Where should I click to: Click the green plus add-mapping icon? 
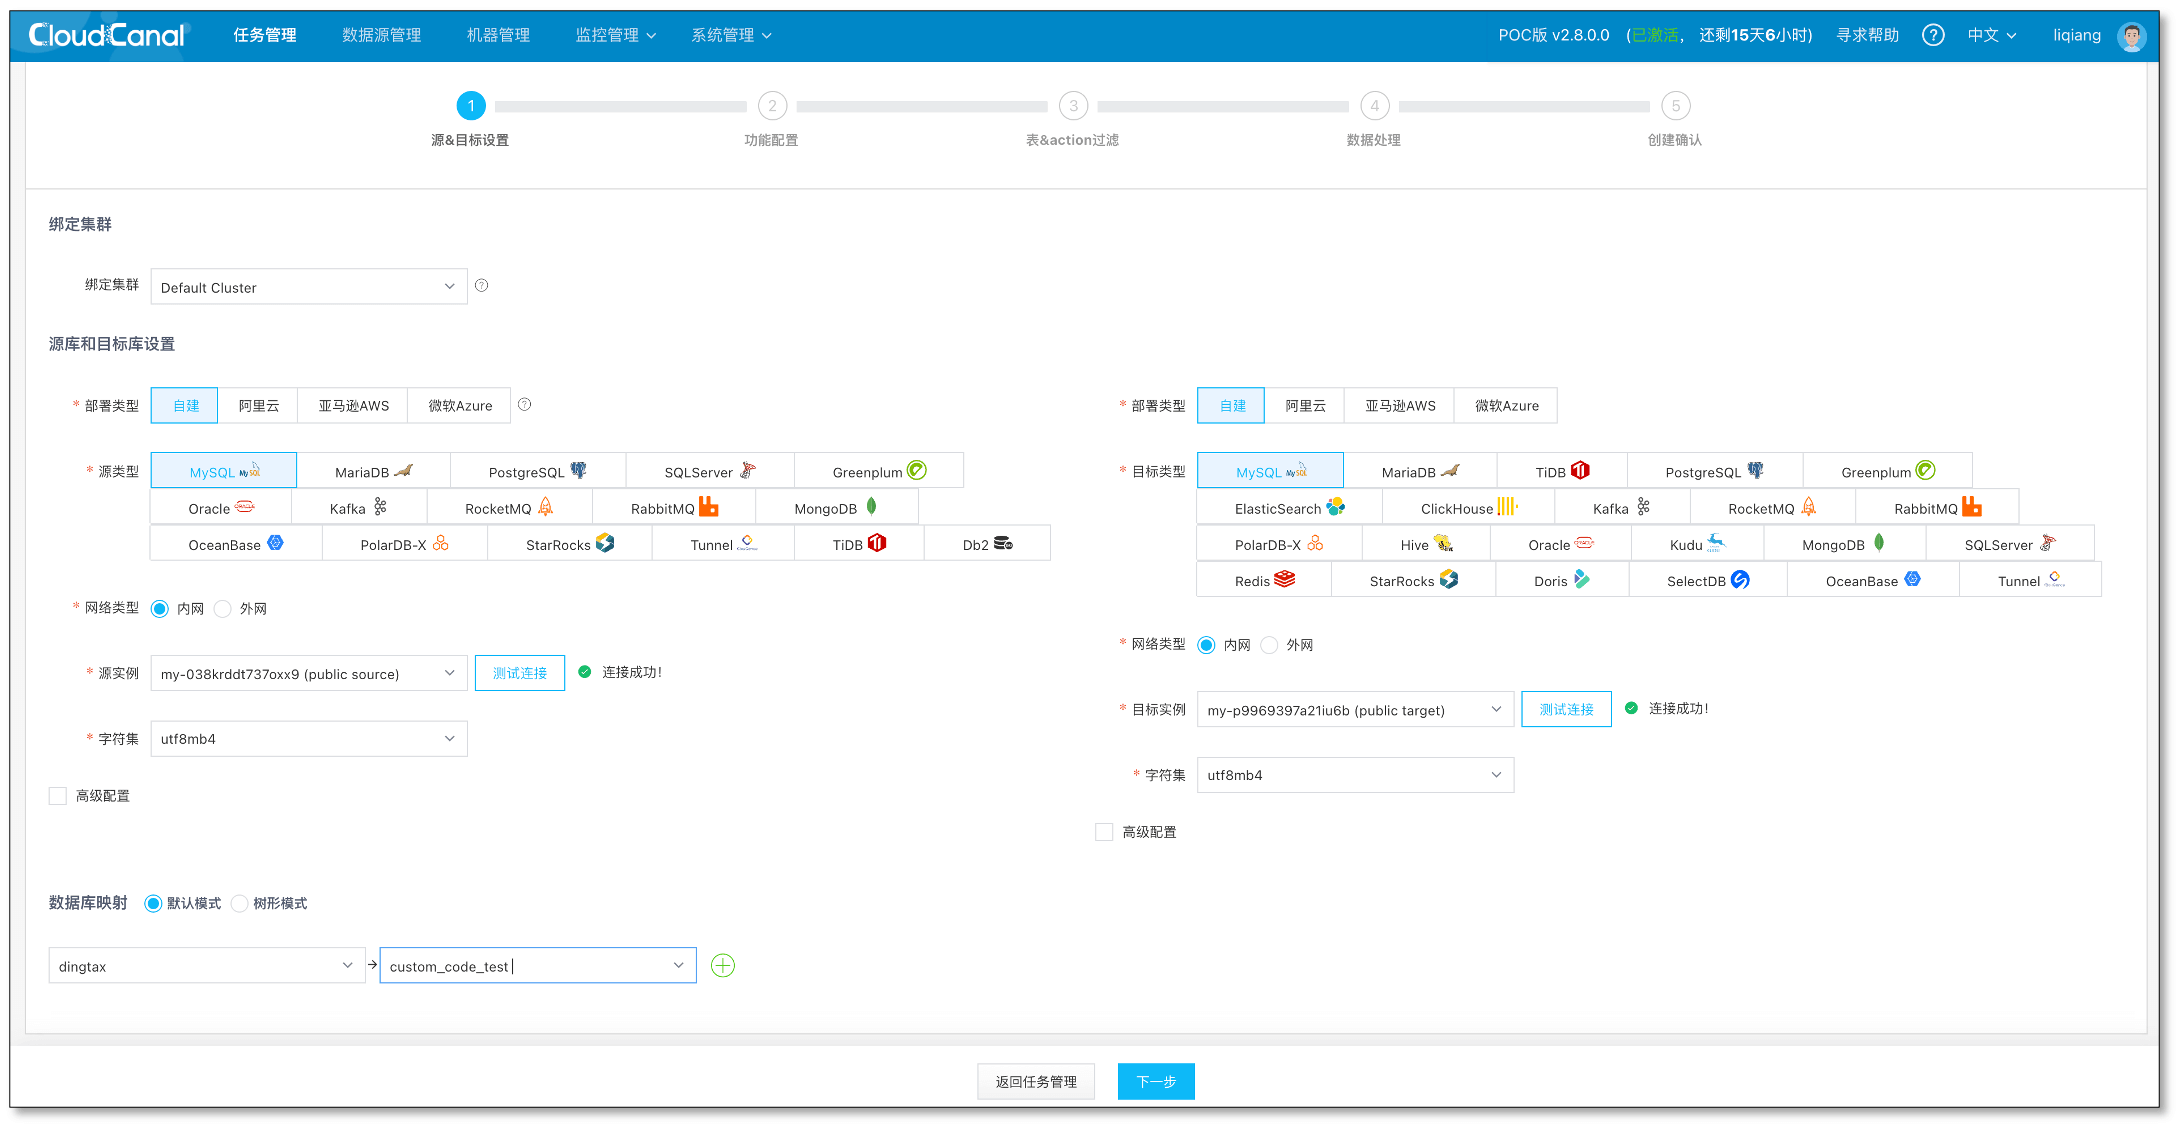pyautogui.click(x=722, y=965)
